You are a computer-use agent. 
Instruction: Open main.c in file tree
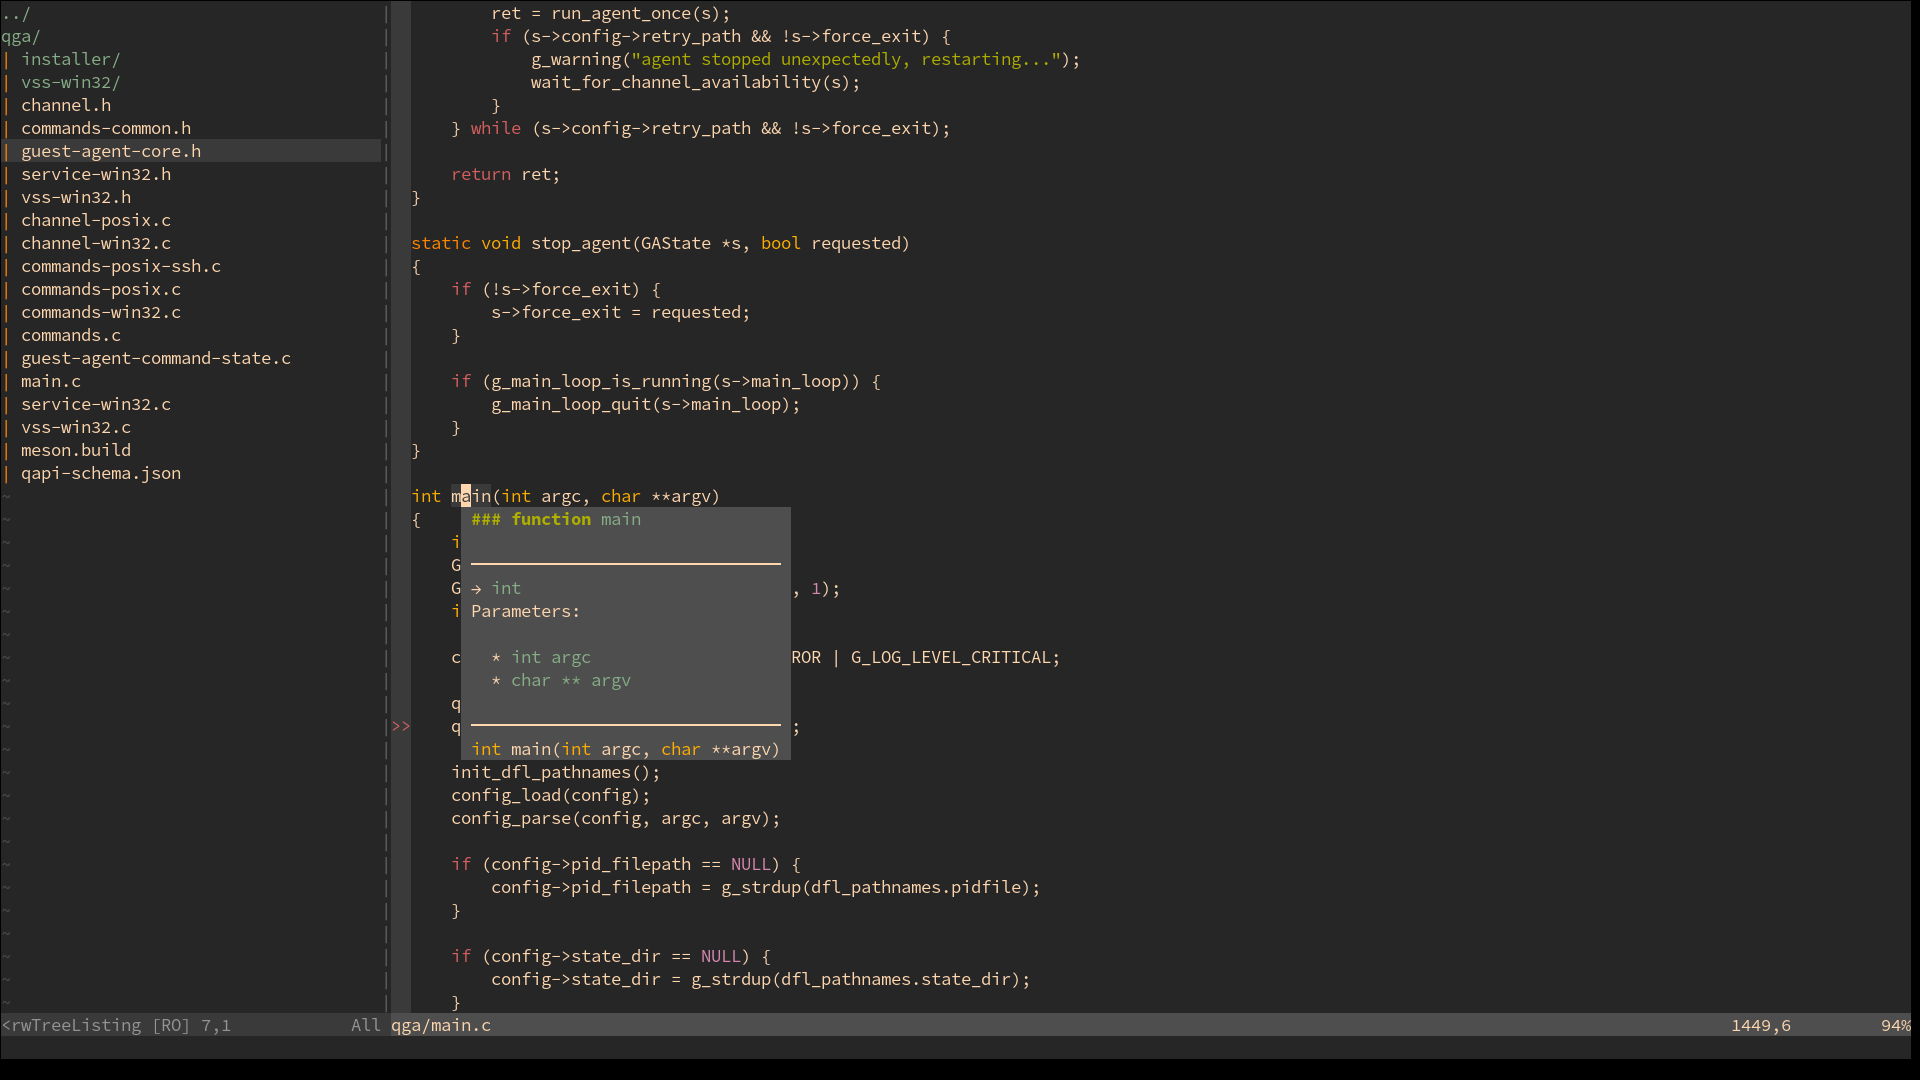coord(51,381)
